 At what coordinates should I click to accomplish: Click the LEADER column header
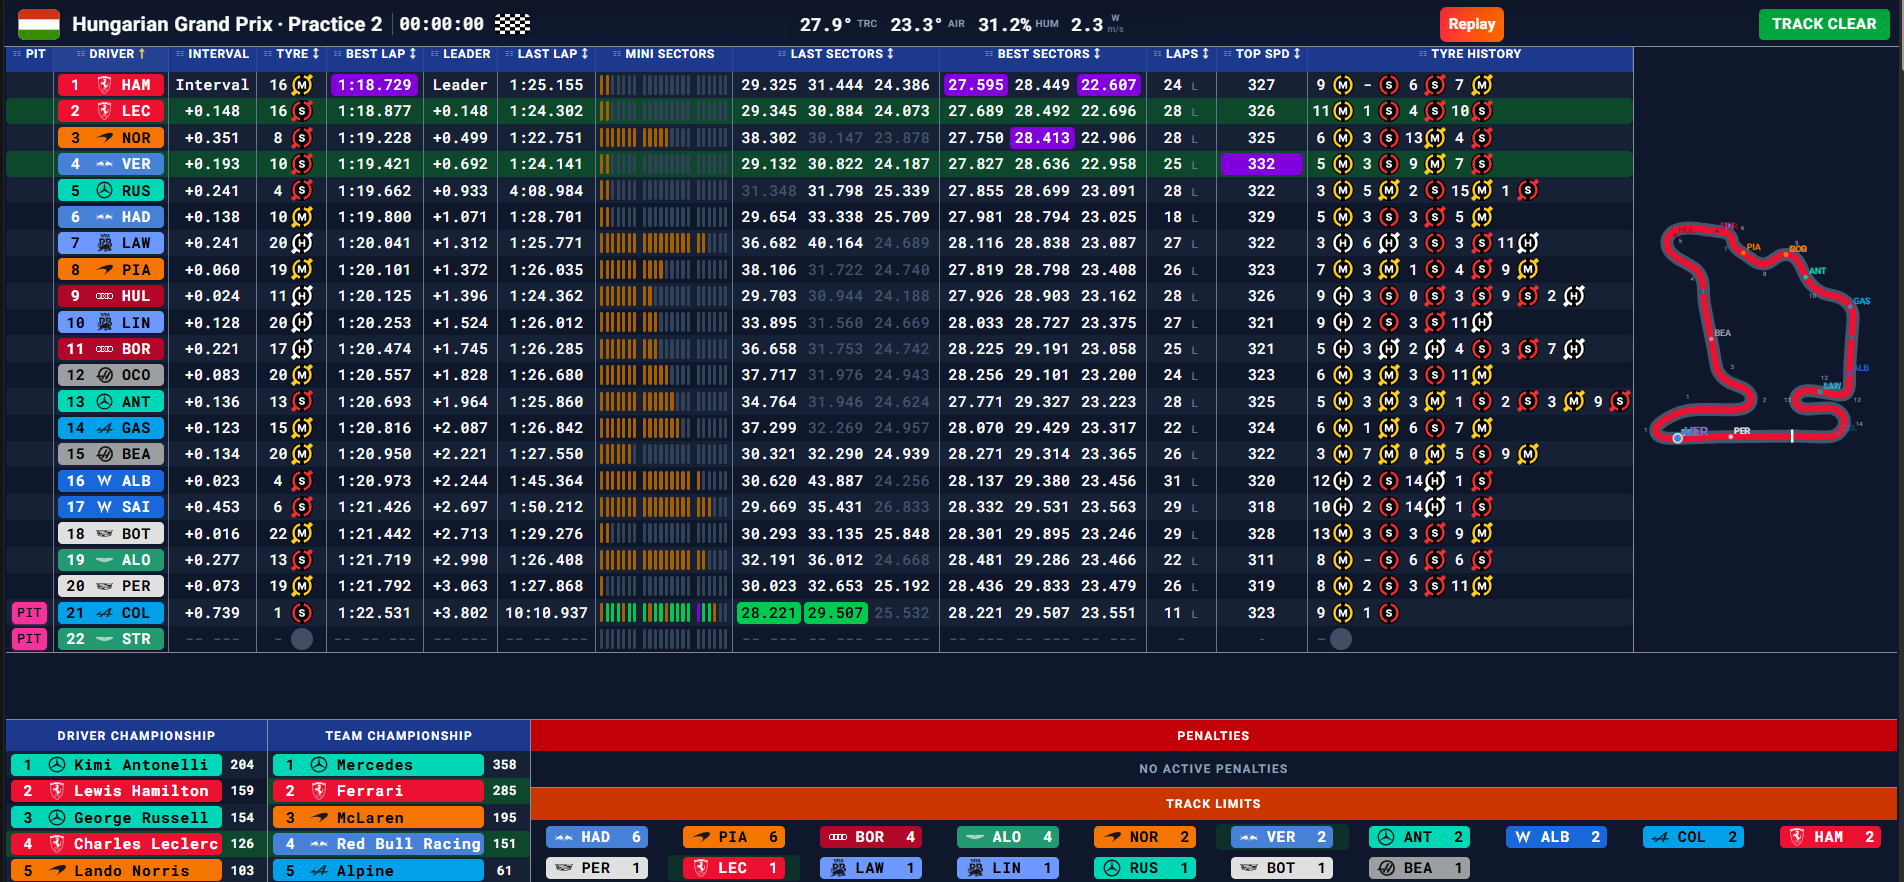[460, 54]
